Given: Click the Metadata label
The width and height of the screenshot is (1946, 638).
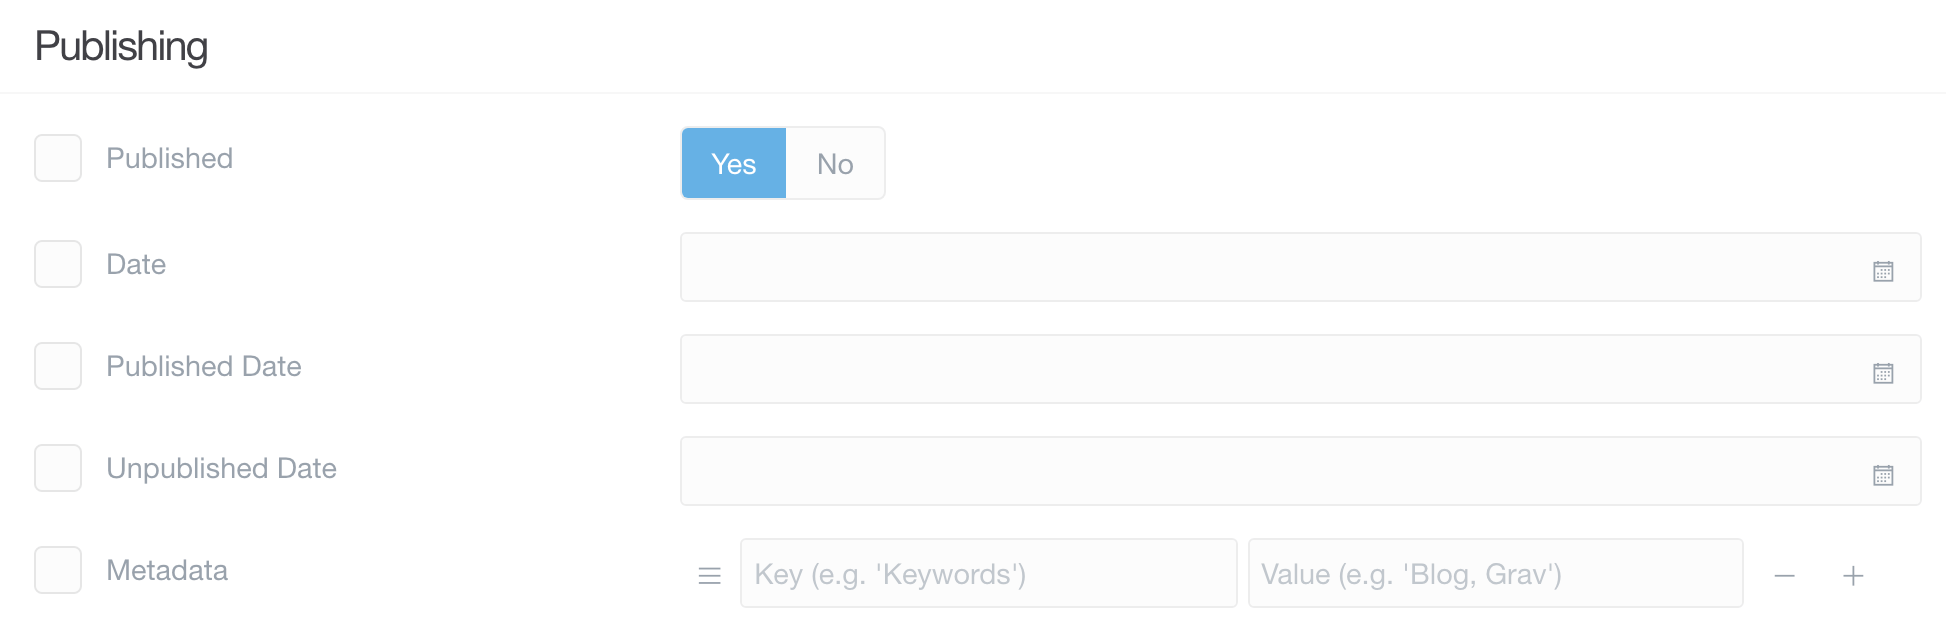Looking at the screenshot, I should [167, 570].
